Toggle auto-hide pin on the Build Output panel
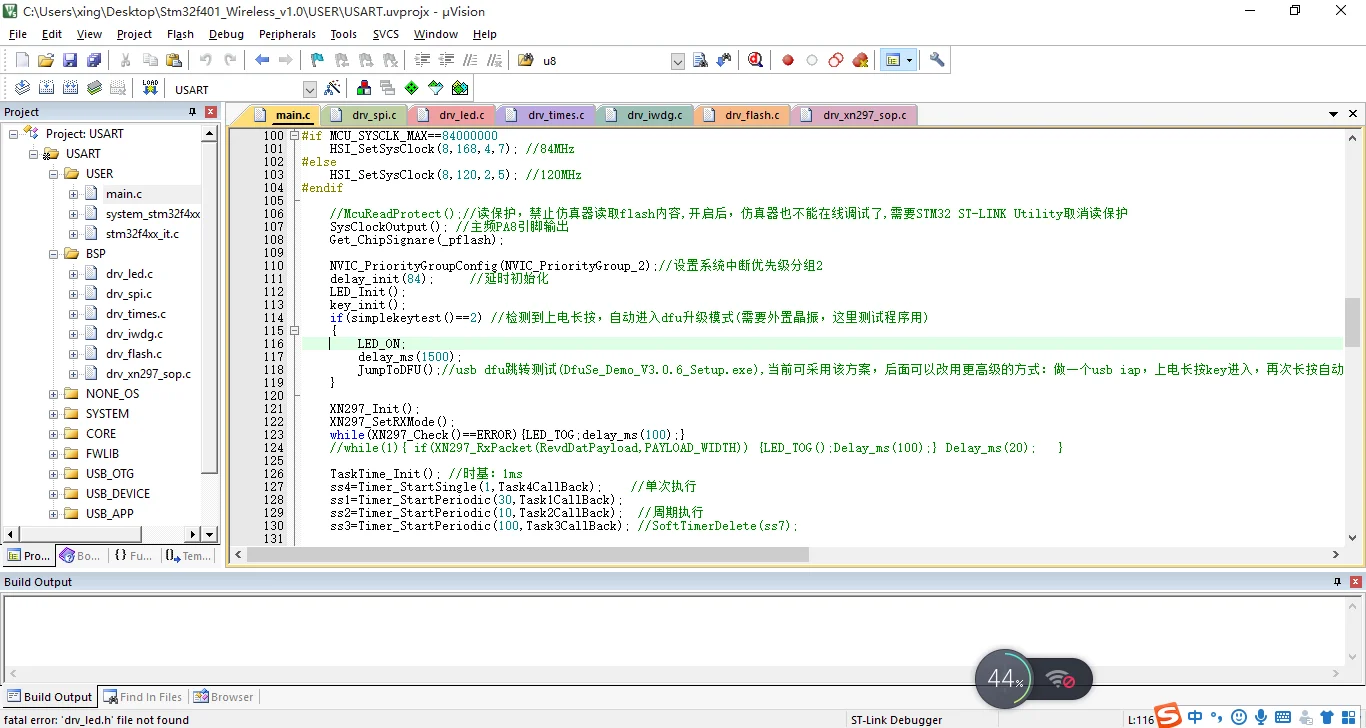This screenshot has height=728, width=1366. tap(1337, 582)
